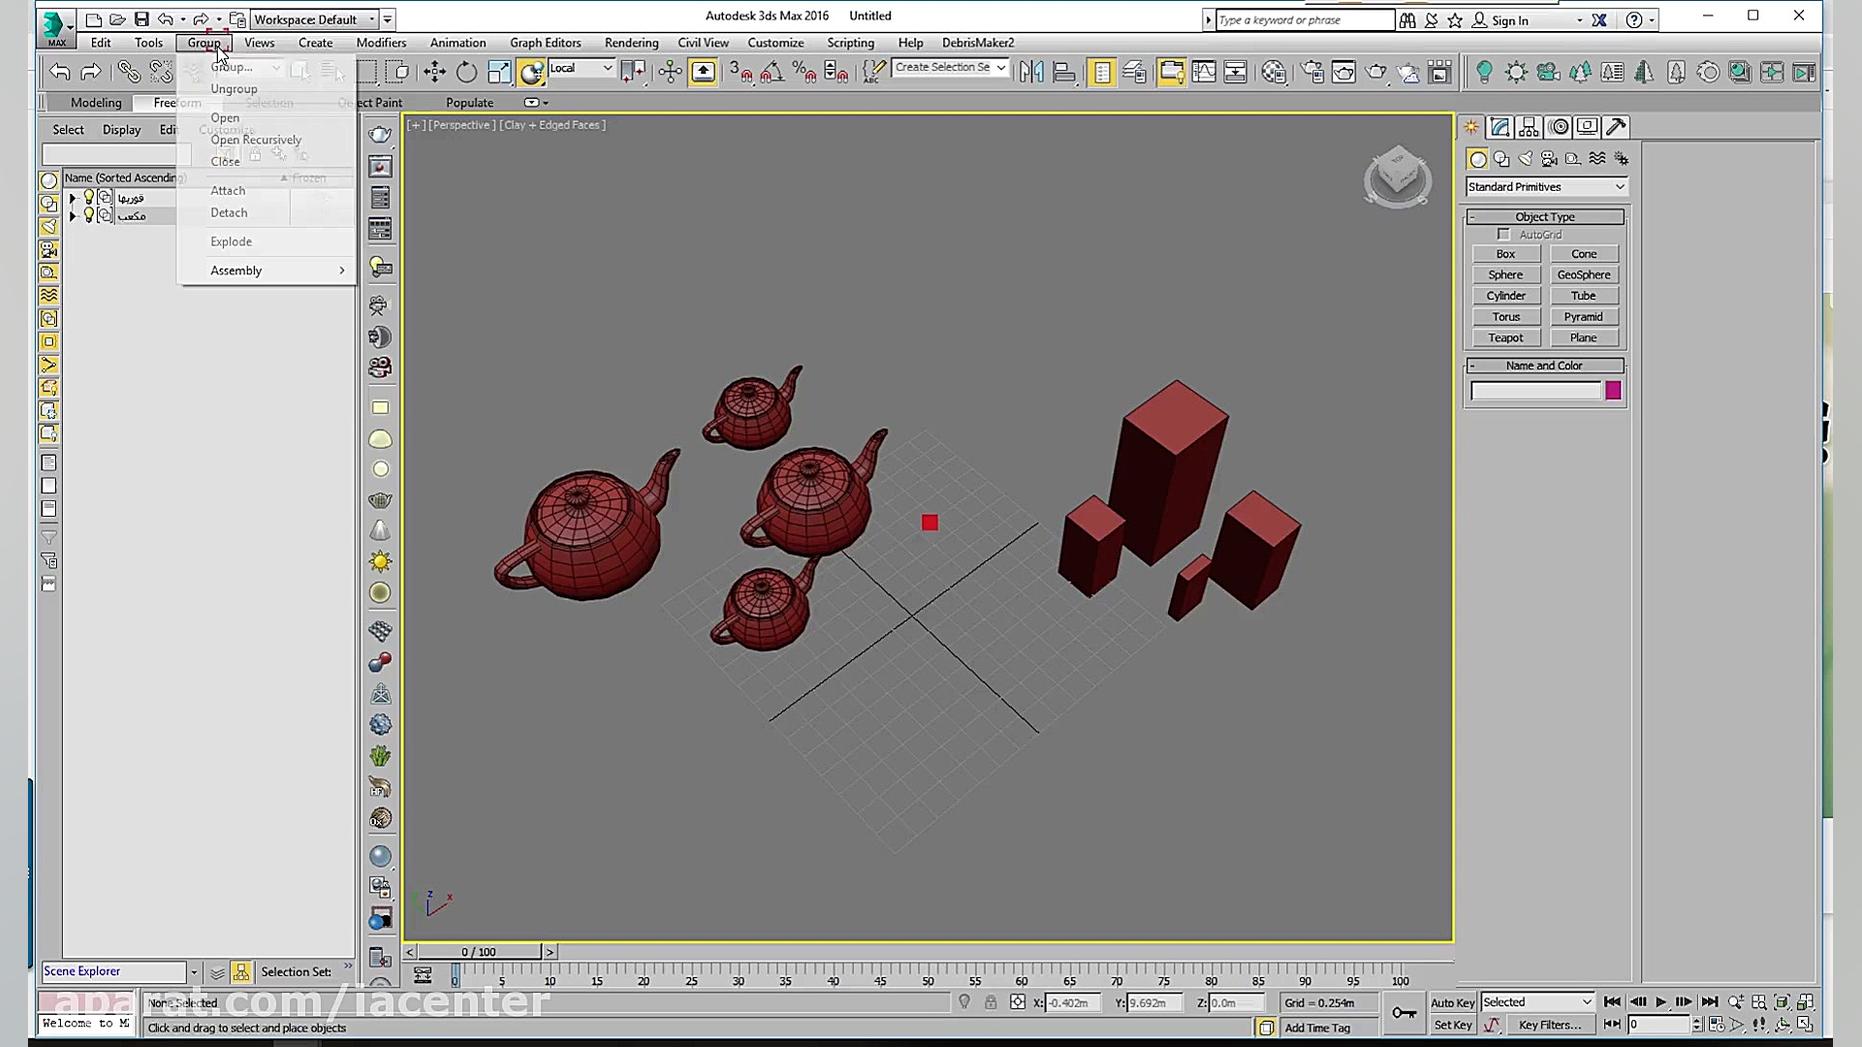Select the Rotate tool in main toolbar

(x=466, y=72)
